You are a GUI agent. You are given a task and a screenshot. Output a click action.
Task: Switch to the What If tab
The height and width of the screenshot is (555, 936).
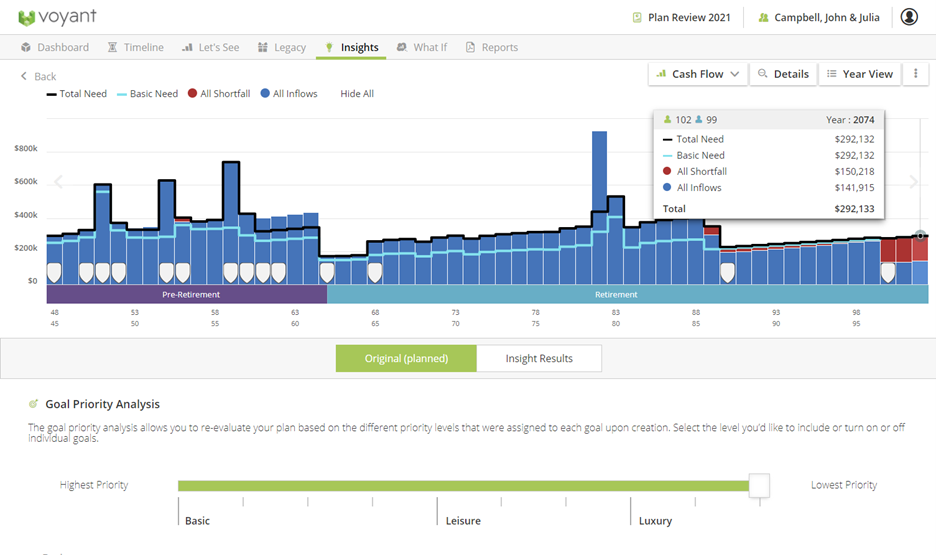coord(421,47)
